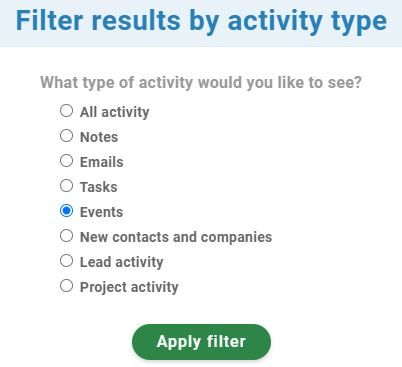Click 'New contacts and companies' label text

coord(176,237)
